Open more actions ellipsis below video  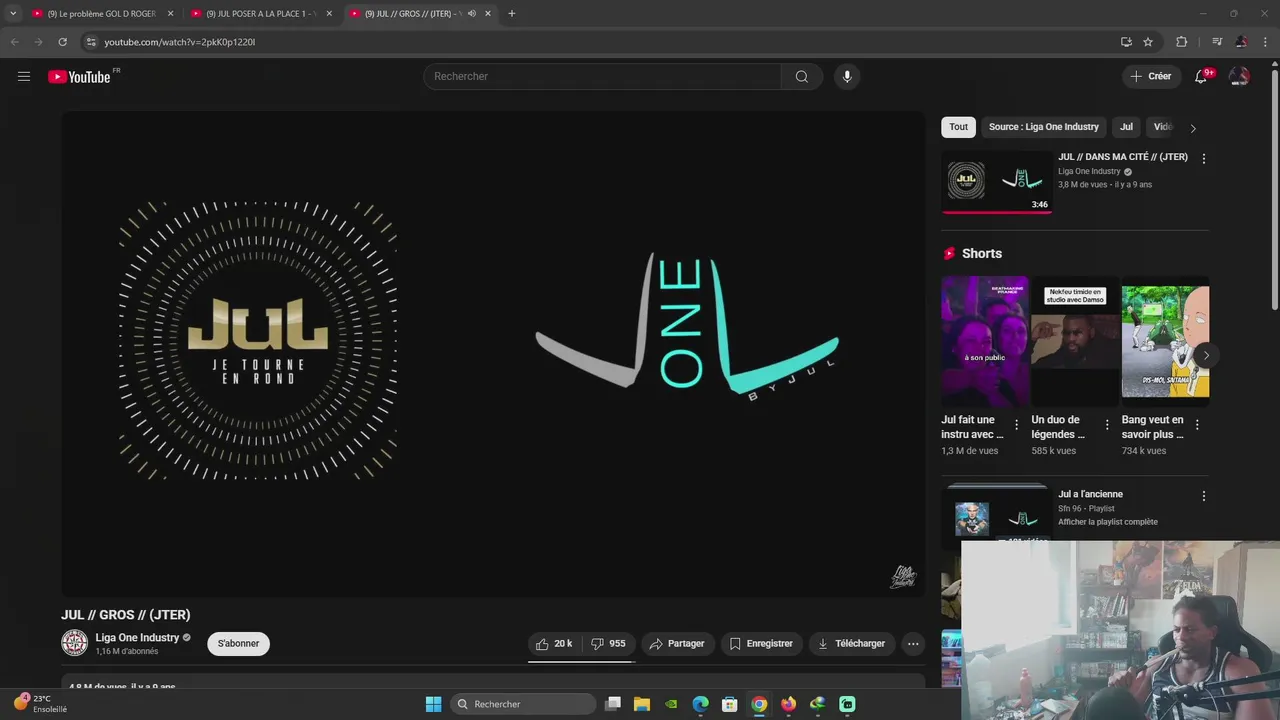pos(913,644)
